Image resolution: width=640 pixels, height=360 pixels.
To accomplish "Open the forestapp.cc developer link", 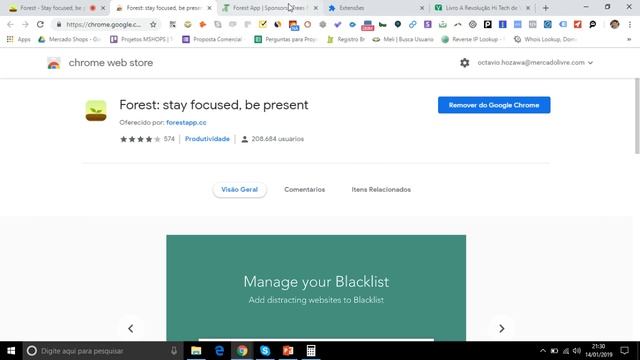I will 186,122.
